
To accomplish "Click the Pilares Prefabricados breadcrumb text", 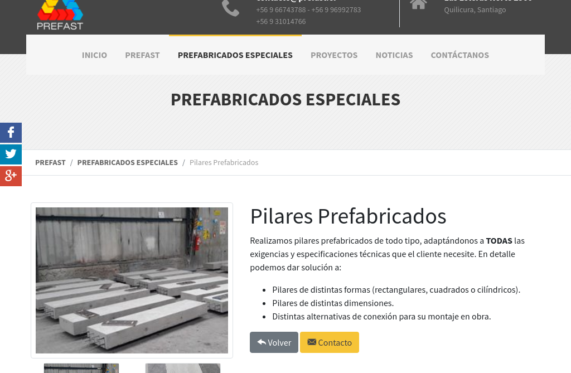I will click(x=224, y=162).
